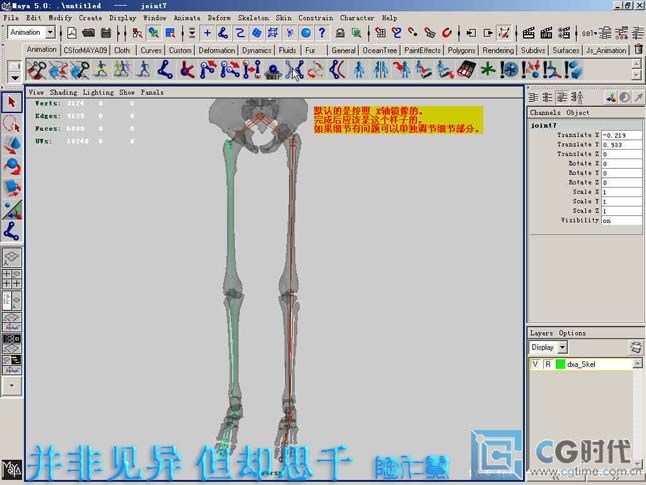Open the Object menu in Channel Box

pos(578,112)
